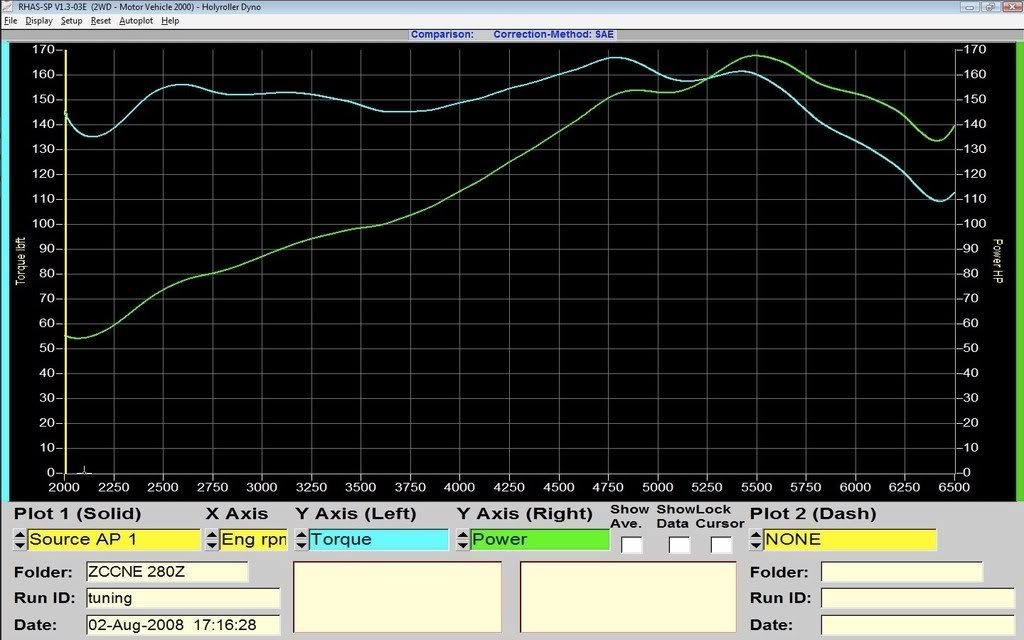Image resolution: width=1024 pixels, height=640 pixels.
Task: Open the Setup menu
Action: (x=71, y=21)
